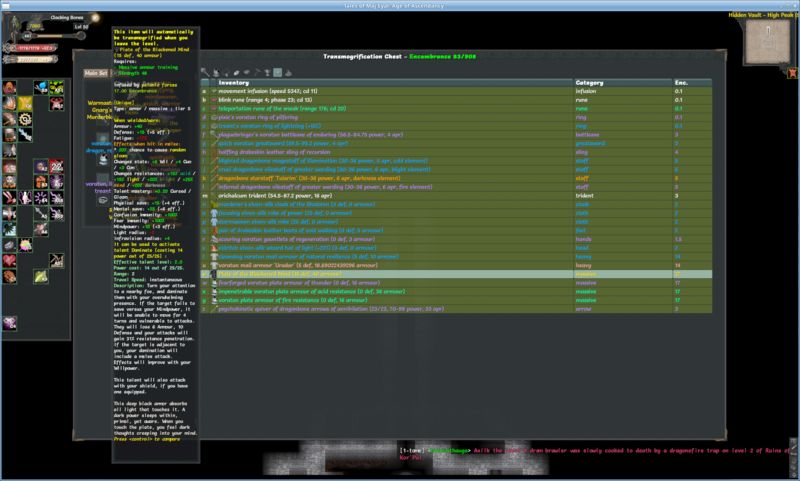
Task: Activate the pickaxe dig talent icon
Action: click(x=57, y=261)
